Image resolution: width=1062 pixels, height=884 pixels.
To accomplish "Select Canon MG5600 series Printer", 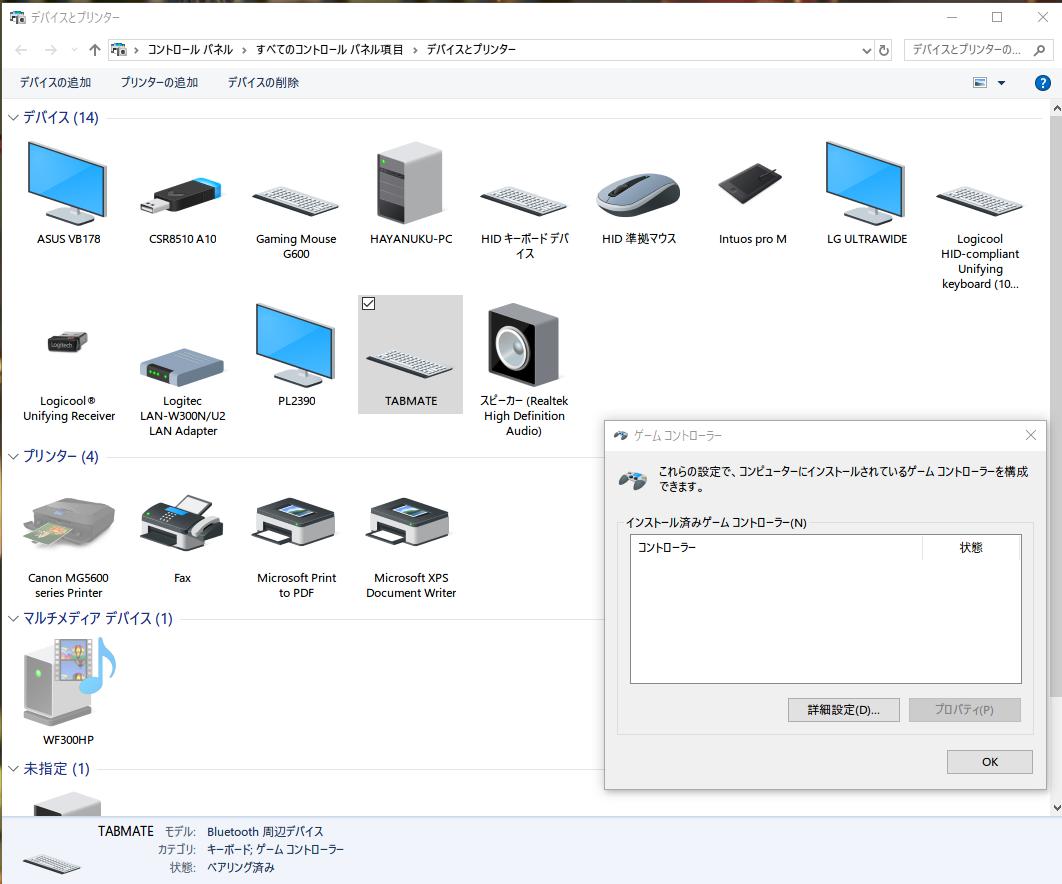I will pos(68,522).
